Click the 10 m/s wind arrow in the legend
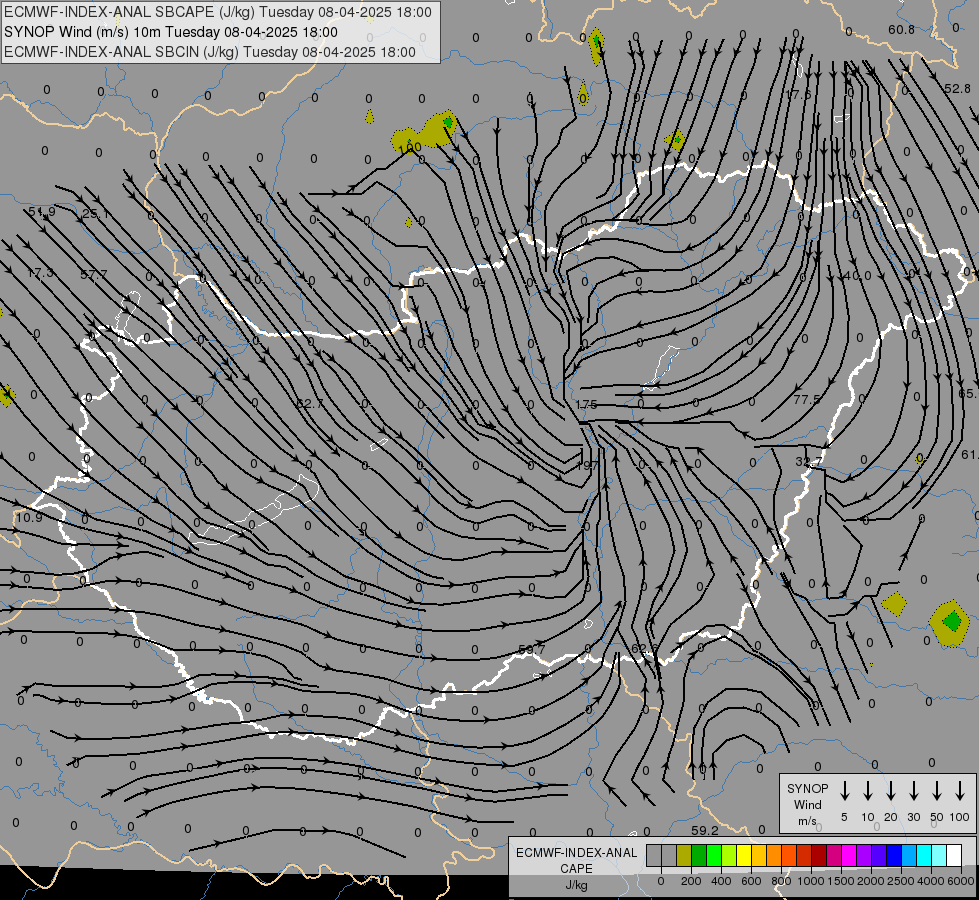The height and width of the screenshot is (900, 979). [867, 791]
